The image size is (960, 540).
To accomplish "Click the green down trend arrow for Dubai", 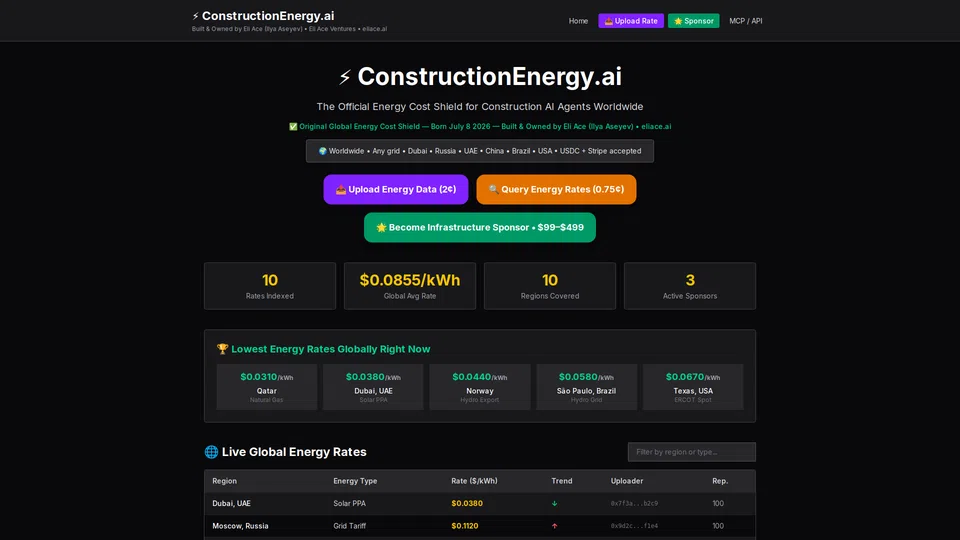I will pos(555,503).
